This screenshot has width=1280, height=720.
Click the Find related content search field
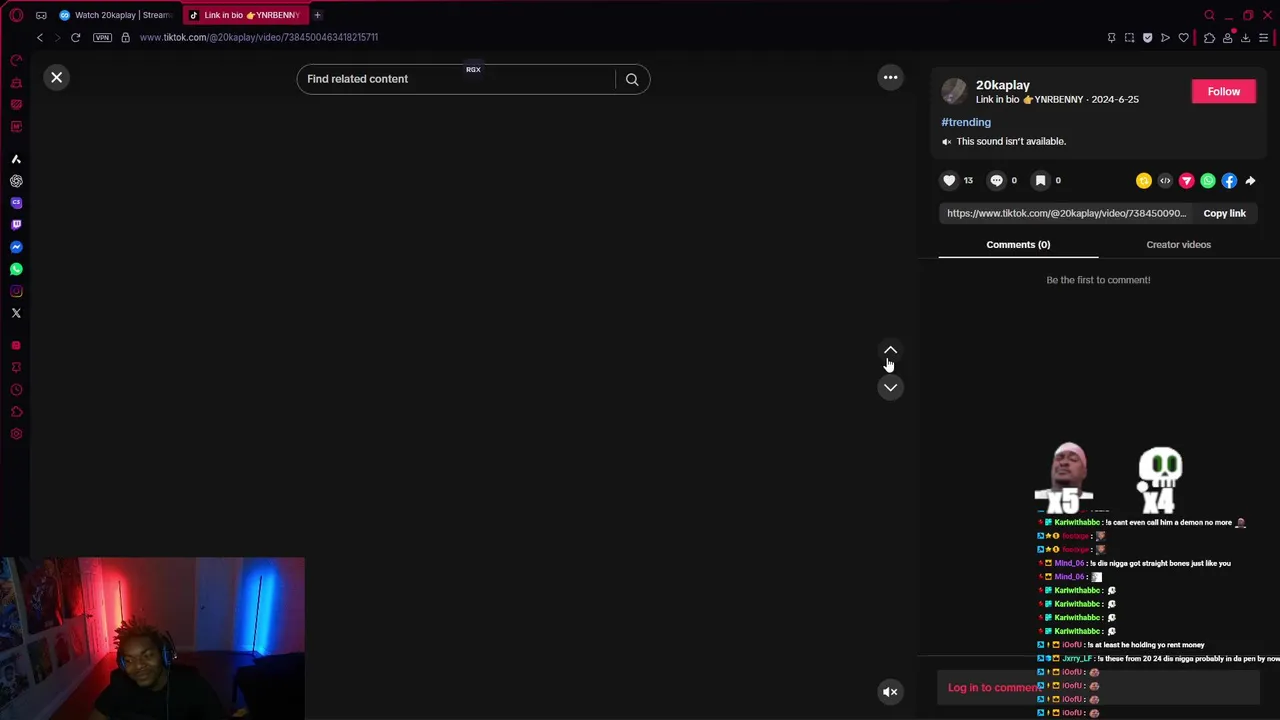point(456,79)
